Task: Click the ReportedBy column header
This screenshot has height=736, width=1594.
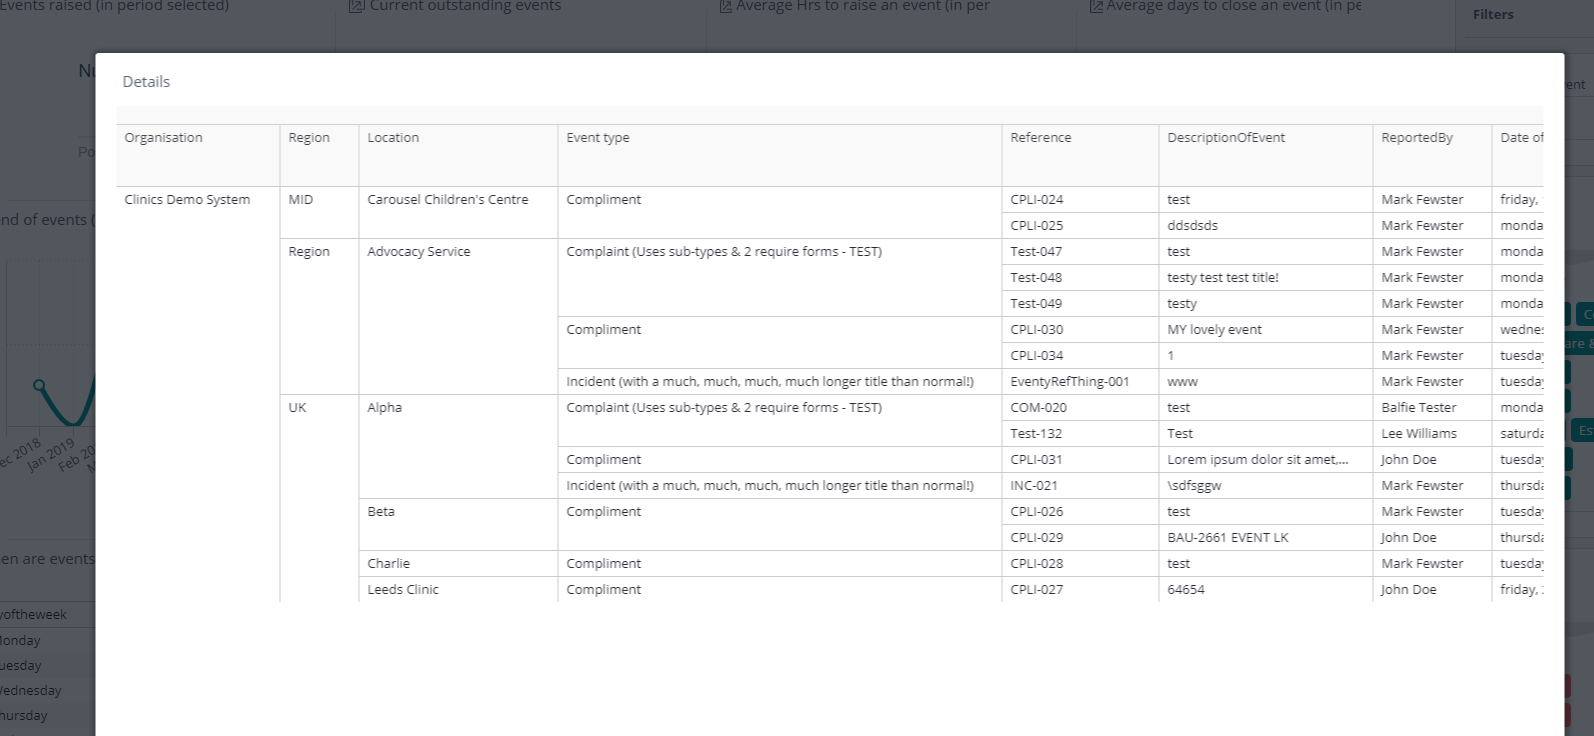Action: click(x=1432, y=155)
